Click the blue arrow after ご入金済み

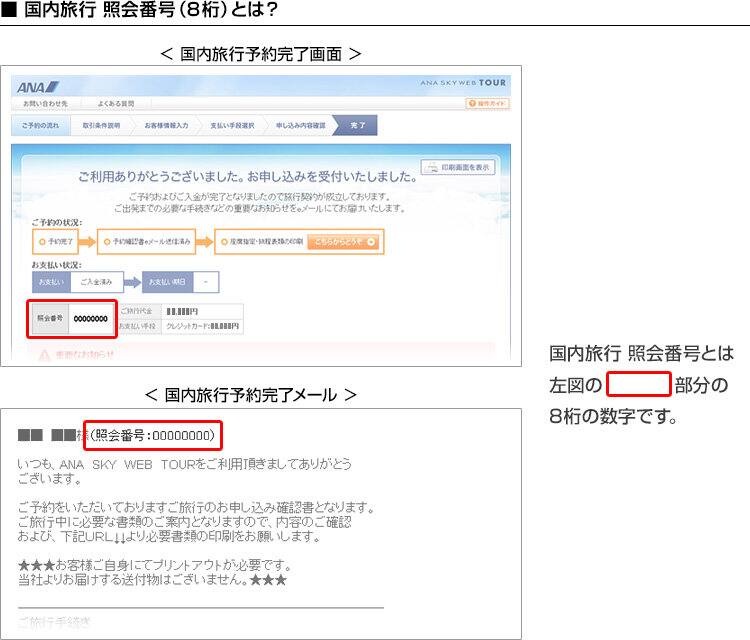[132, 282]
